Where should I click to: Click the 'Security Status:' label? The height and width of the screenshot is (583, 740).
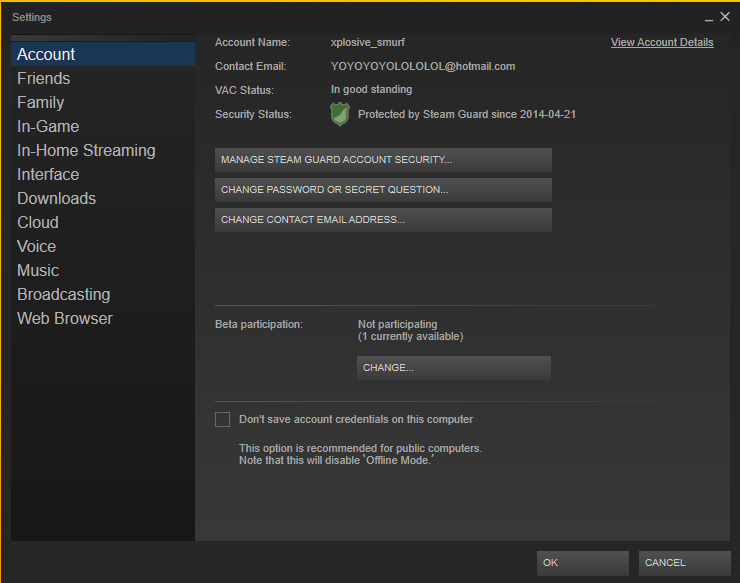(253, 115)
